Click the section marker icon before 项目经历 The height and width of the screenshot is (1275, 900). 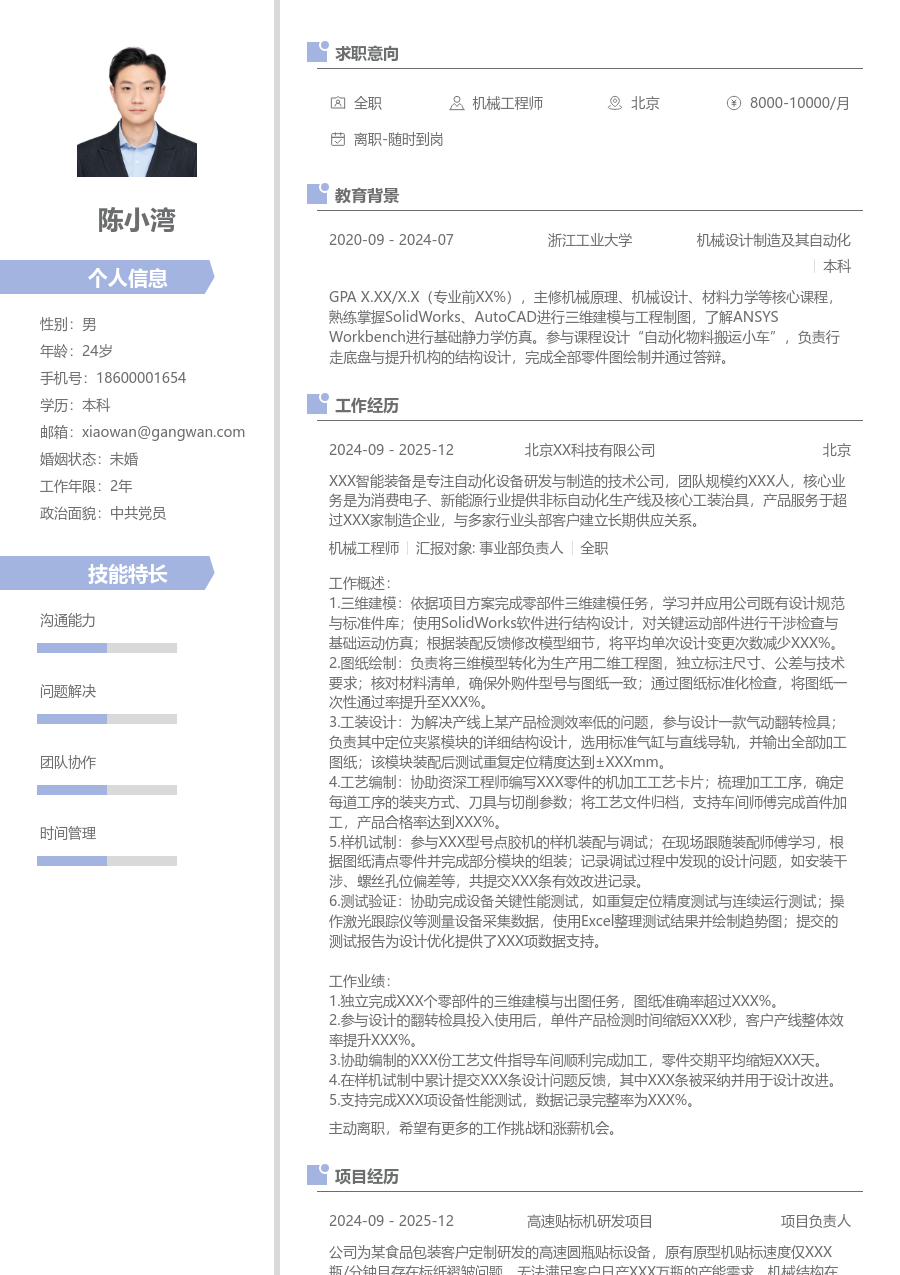[x=317, y=1176]
